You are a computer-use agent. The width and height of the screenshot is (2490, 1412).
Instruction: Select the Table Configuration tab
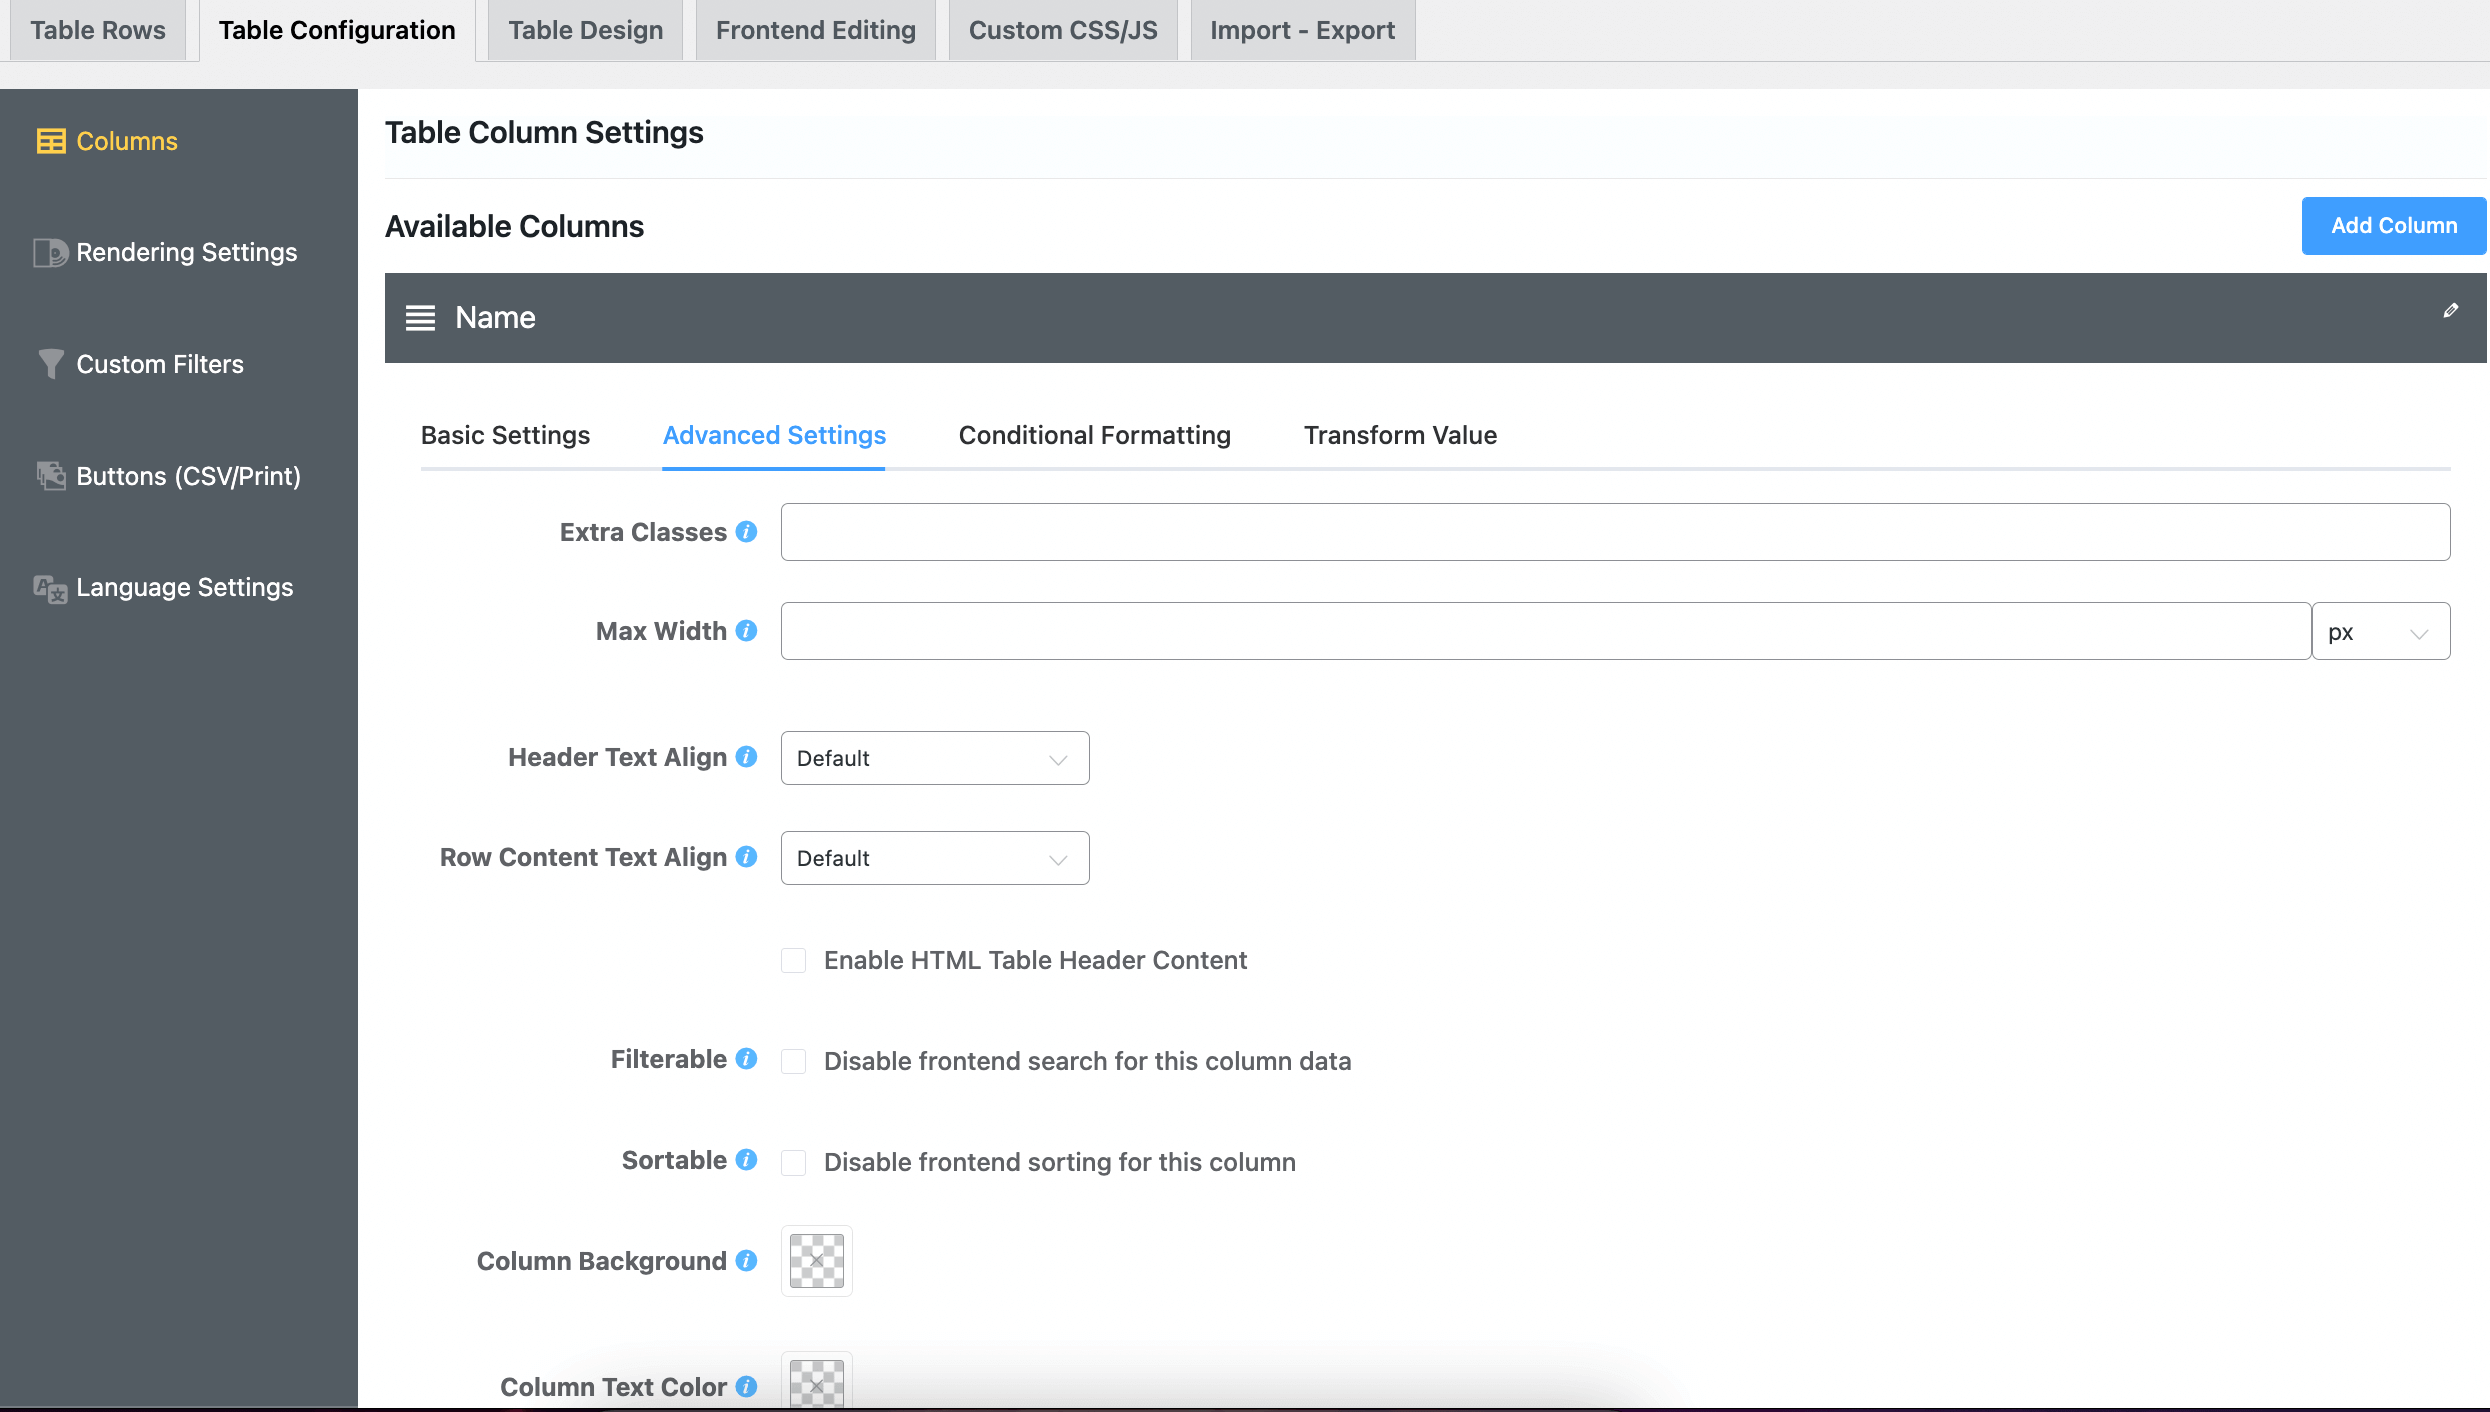click(x=337, y=30)
